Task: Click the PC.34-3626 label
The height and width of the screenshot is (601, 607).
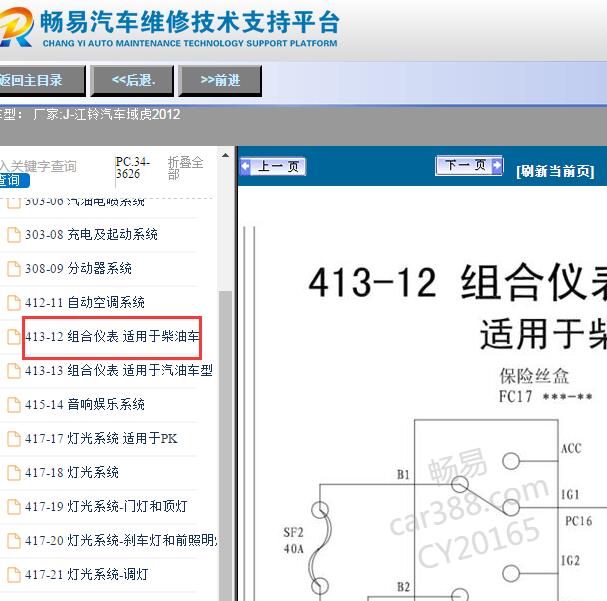Action: point(132,168)
